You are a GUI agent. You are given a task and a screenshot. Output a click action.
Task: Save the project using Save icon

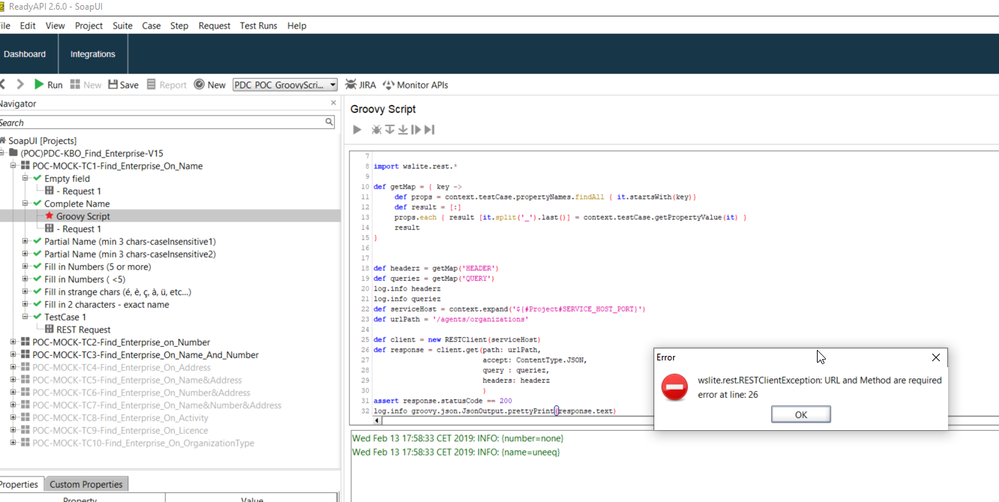click(123, 85)
